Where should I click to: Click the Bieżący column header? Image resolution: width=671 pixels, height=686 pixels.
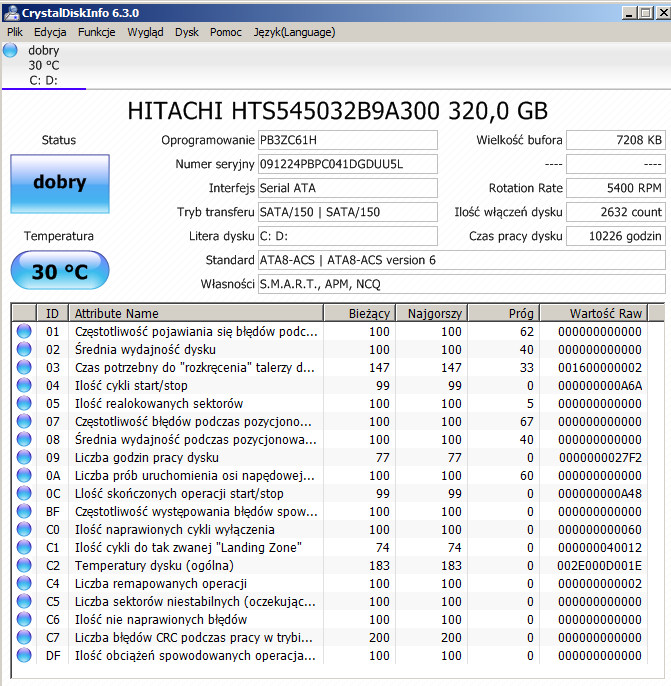[x=360, y=313]
